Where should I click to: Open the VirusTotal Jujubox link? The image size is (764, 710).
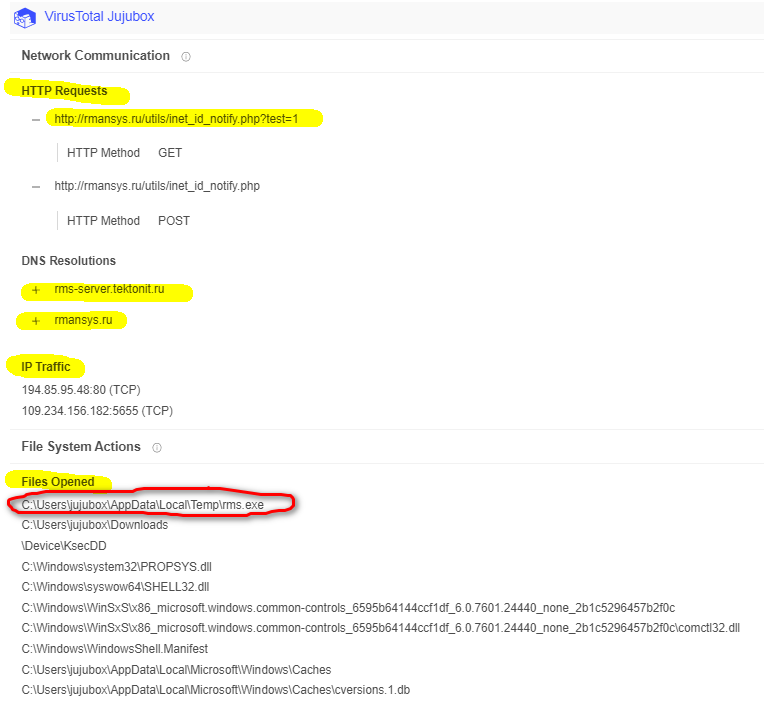(x=99, y=17)
